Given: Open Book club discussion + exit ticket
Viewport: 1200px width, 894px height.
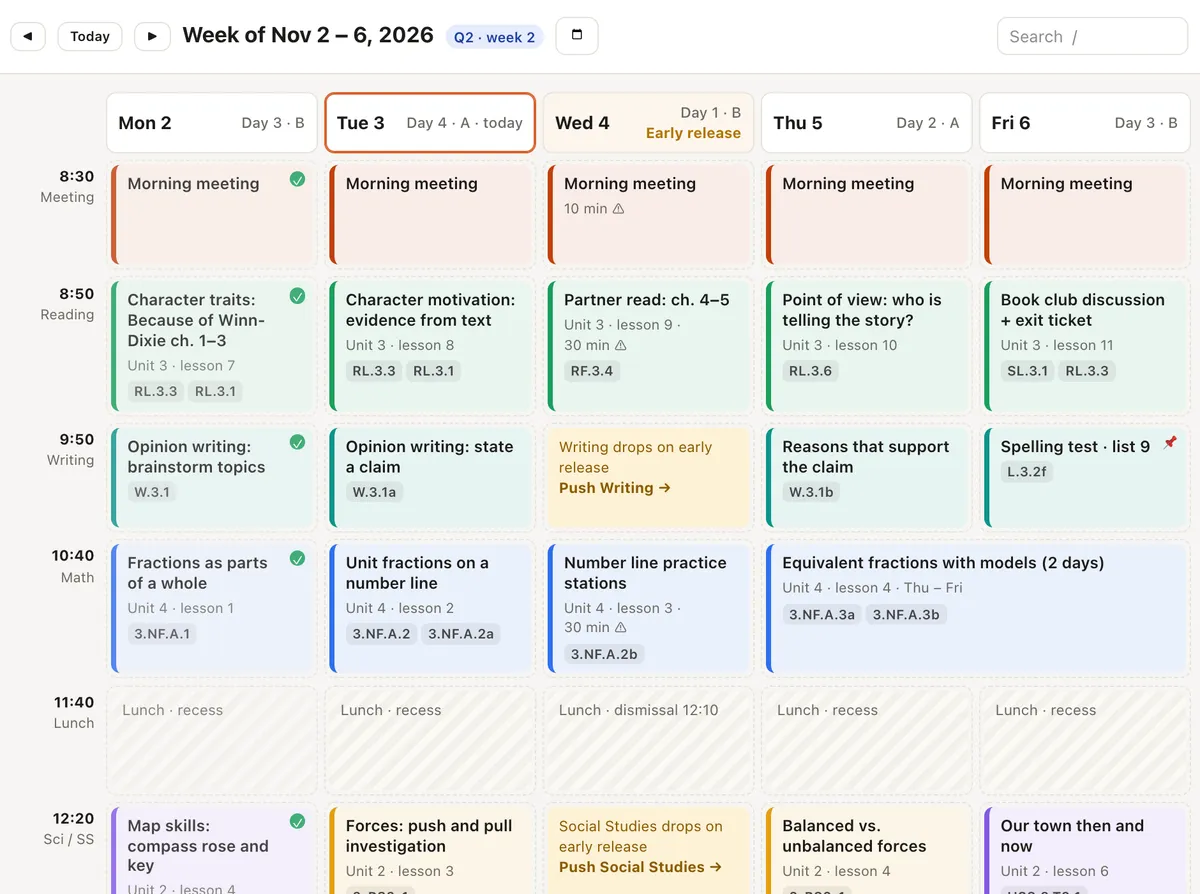Looking at the screenshot, I should coord(1085,346).
